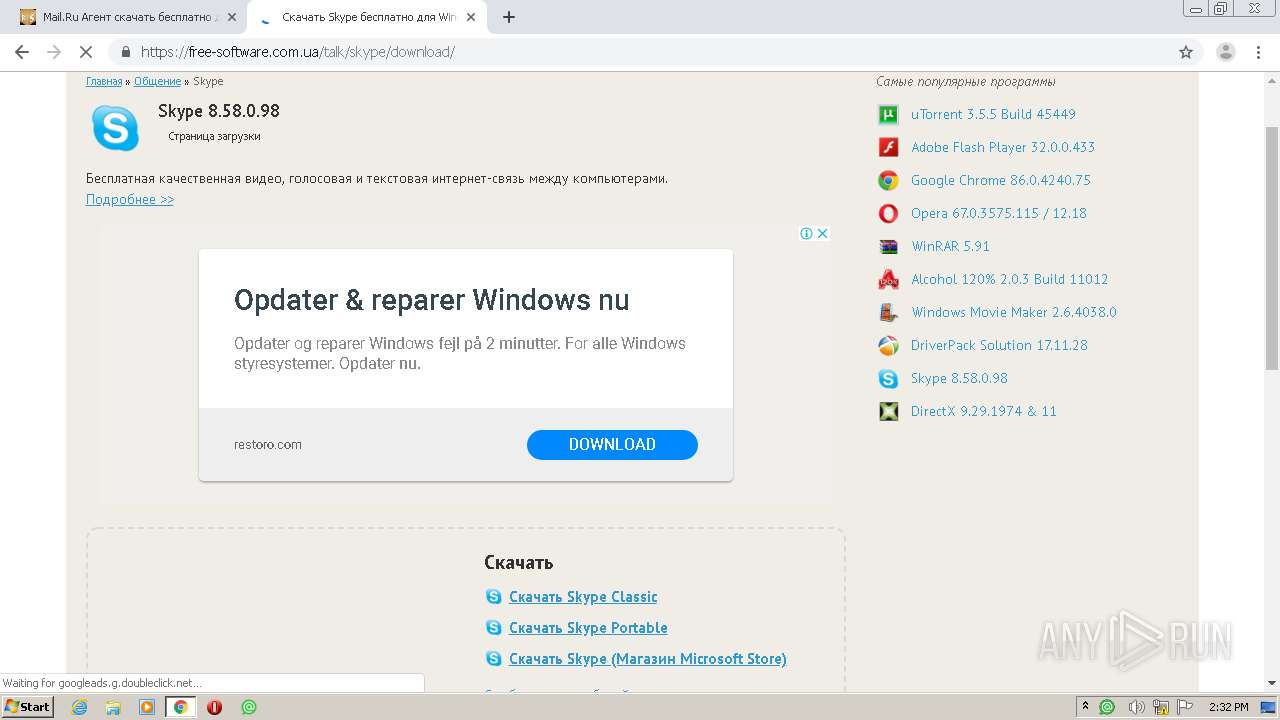Click the taskbar clock showing 2:32 PM
The width and height of the screenshot is (1280, 720).
pyautogui.click(x=1229, y=707)
